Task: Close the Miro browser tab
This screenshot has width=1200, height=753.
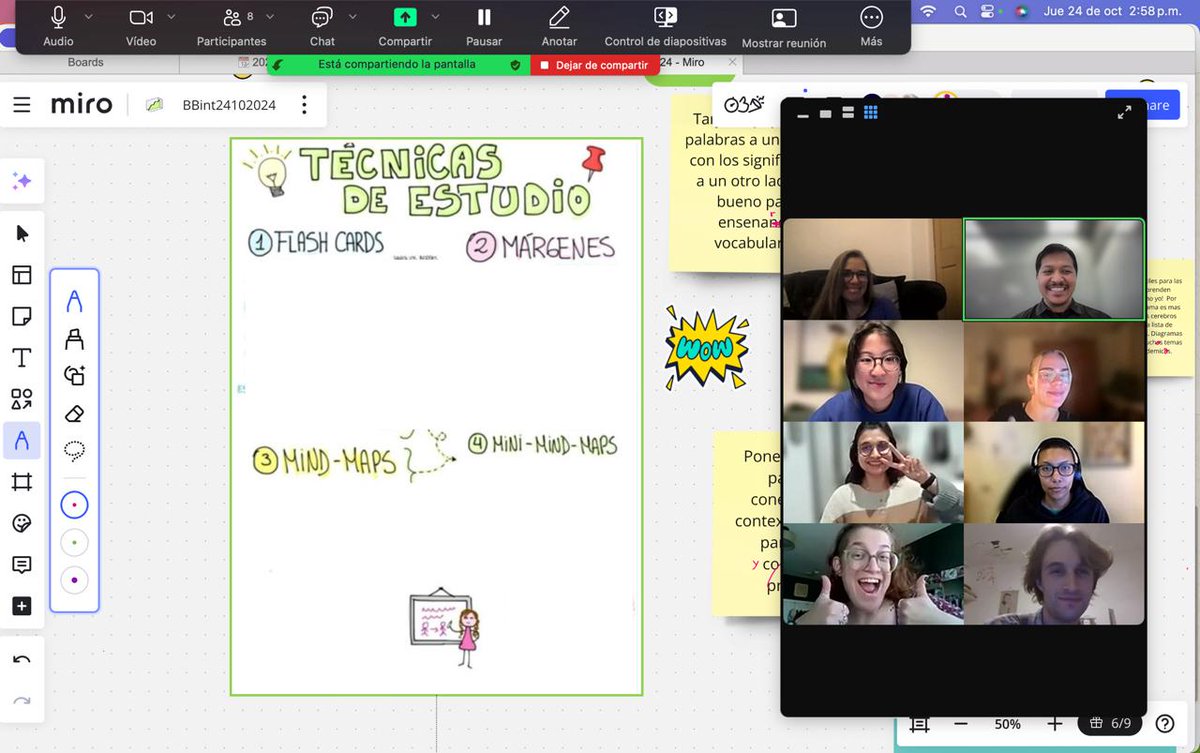Action: pos(732,62)
